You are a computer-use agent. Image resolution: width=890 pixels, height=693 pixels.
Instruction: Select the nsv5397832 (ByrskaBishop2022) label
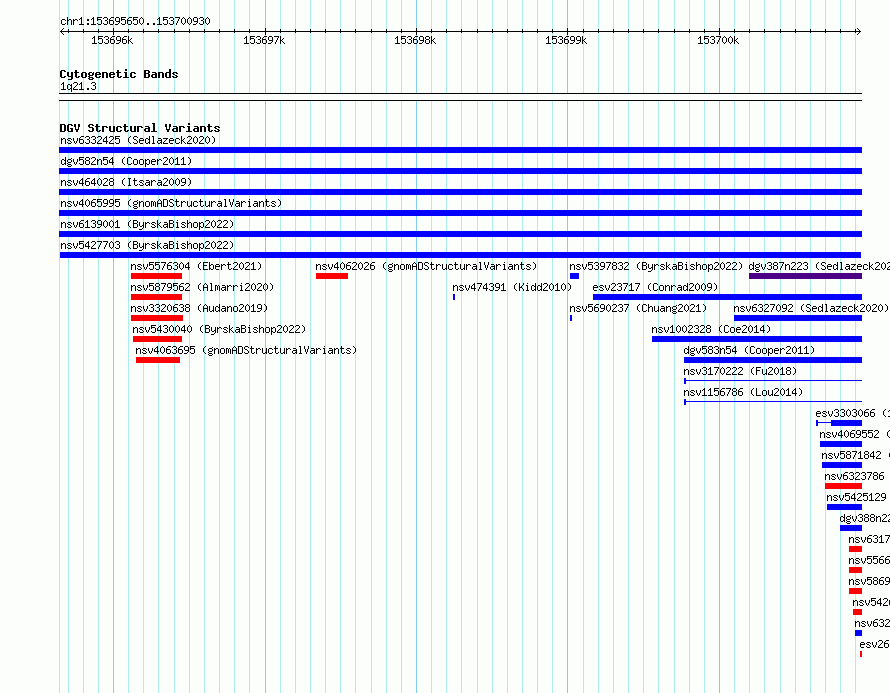[656, 266]
